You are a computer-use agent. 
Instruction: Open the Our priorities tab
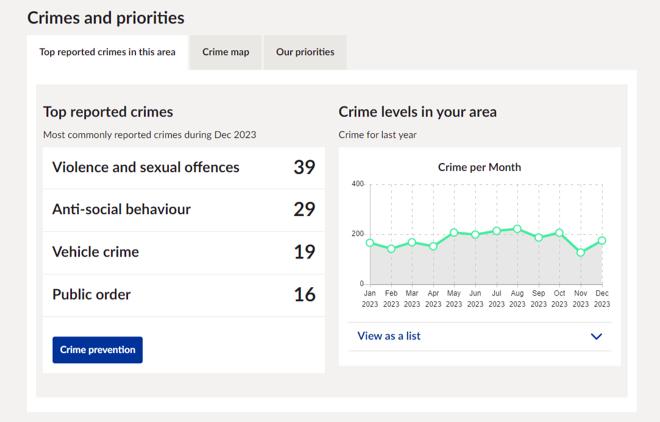(305, 52)
